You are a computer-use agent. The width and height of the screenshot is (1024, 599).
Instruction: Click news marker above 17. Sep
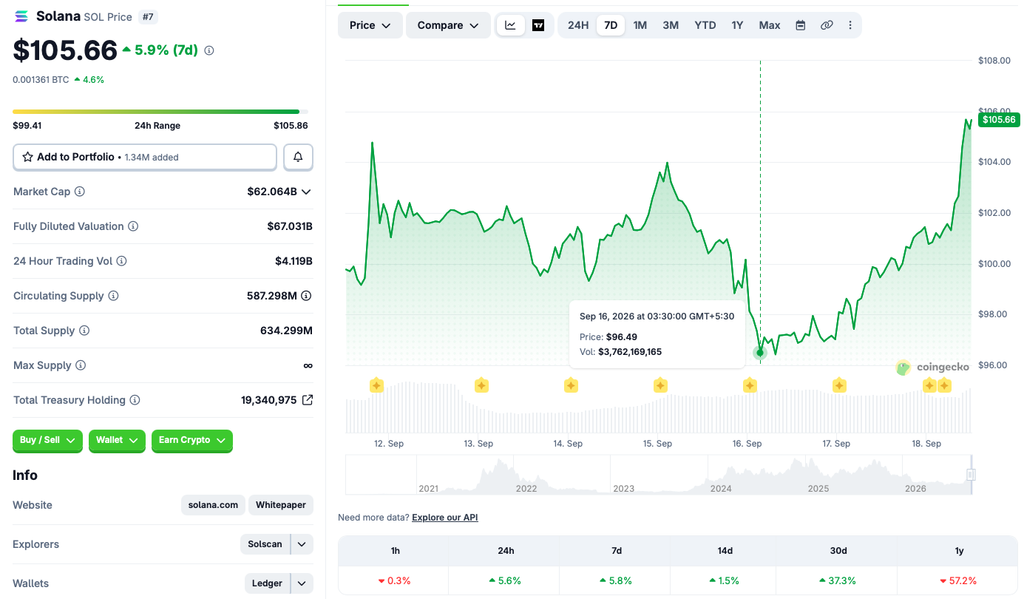click(x=839, y=385)
